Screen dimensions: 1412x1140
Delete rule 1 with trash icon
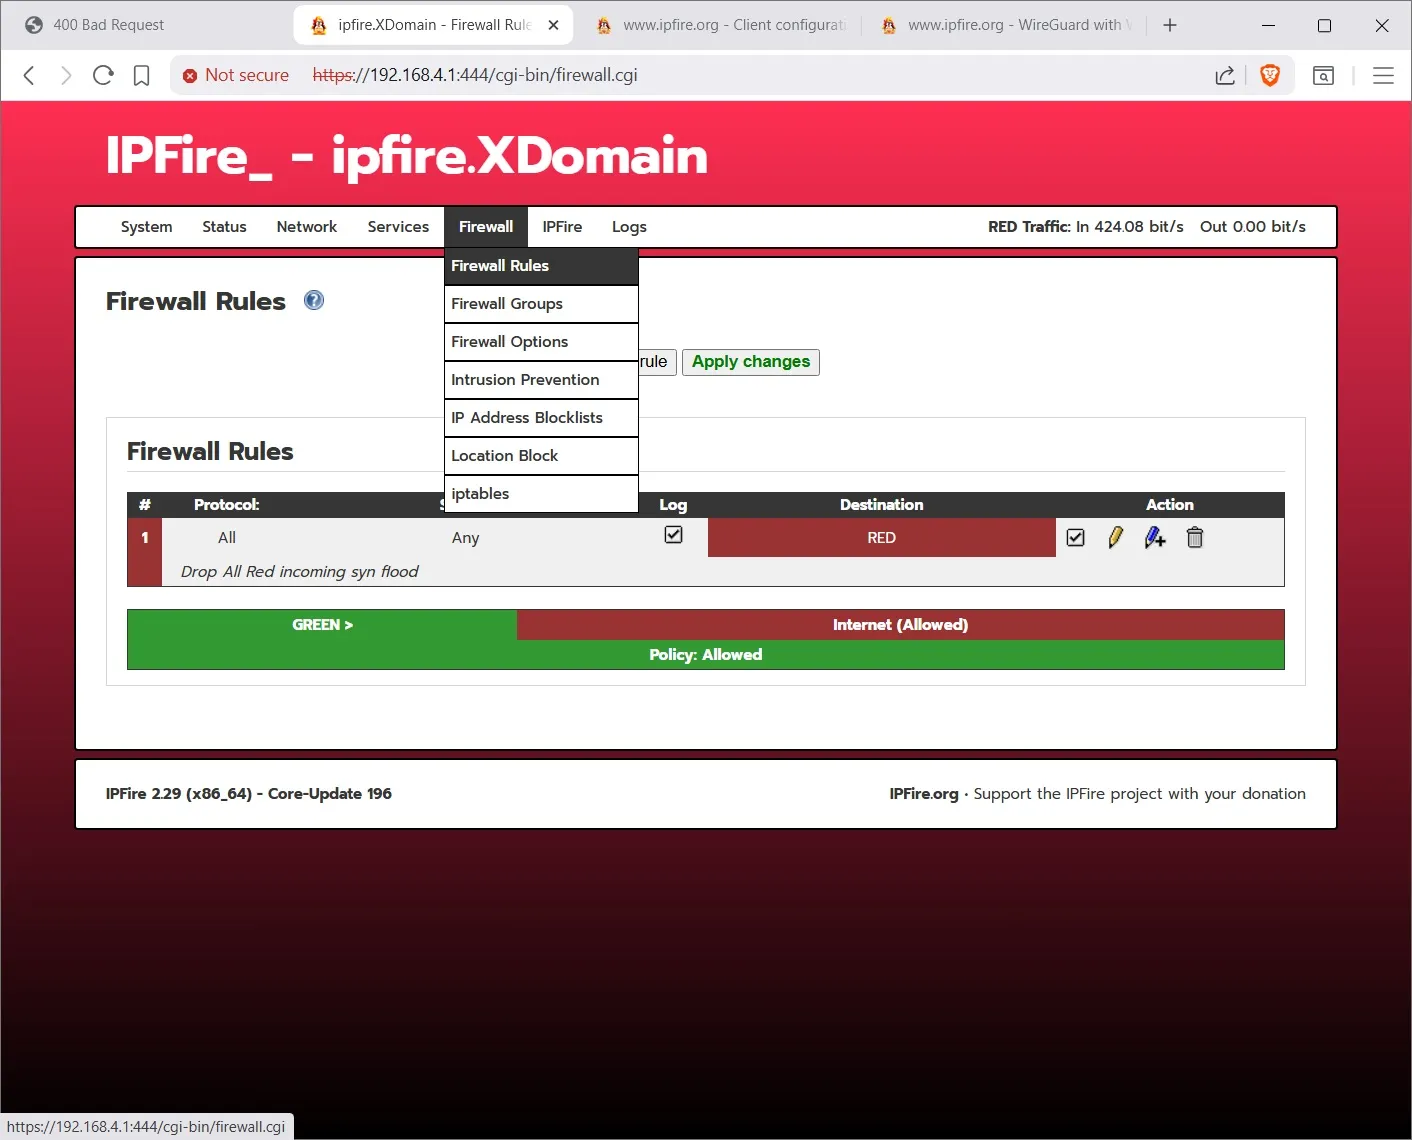point(1194,538)
